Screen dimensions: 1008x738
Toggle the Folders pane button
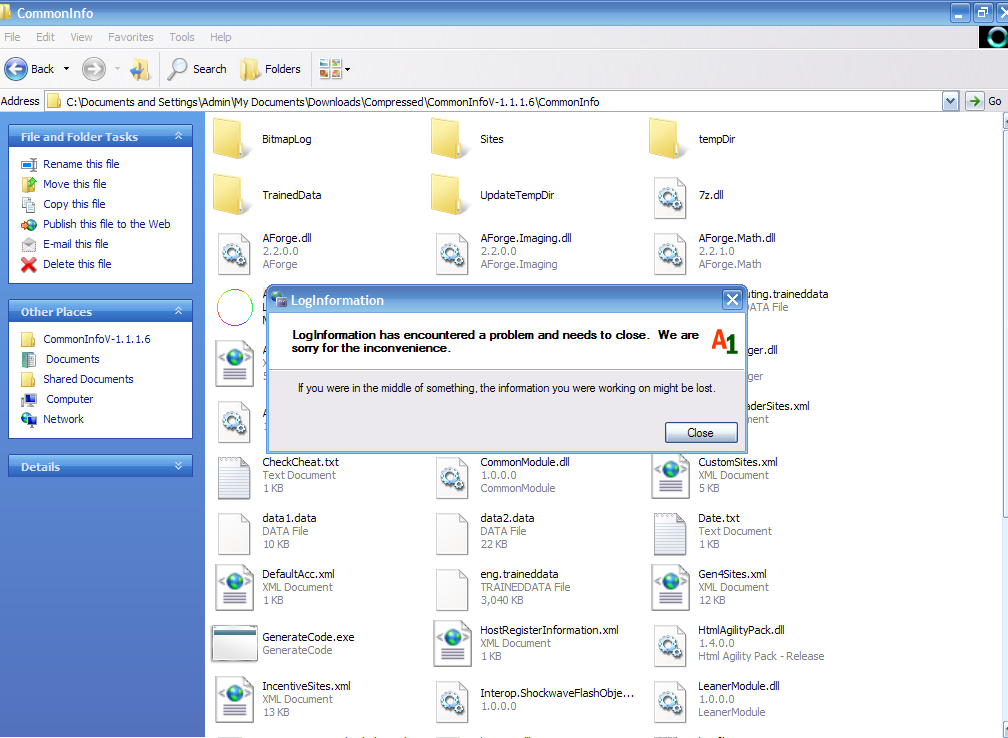(x=271, y=69)
